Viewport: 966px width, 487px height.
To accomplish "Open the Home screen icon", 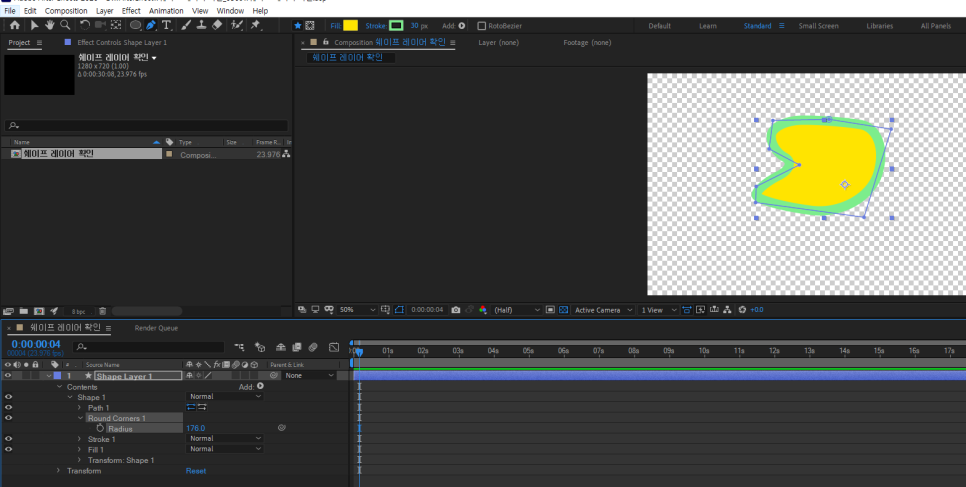I will (15, 25).
